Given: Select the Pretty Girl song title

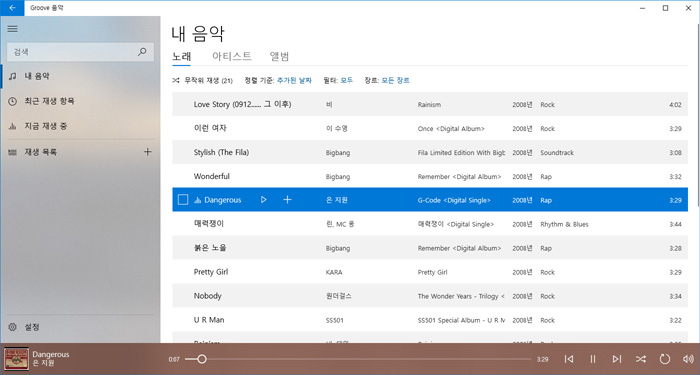Looking at the screenshot, I should click(211, 272).
